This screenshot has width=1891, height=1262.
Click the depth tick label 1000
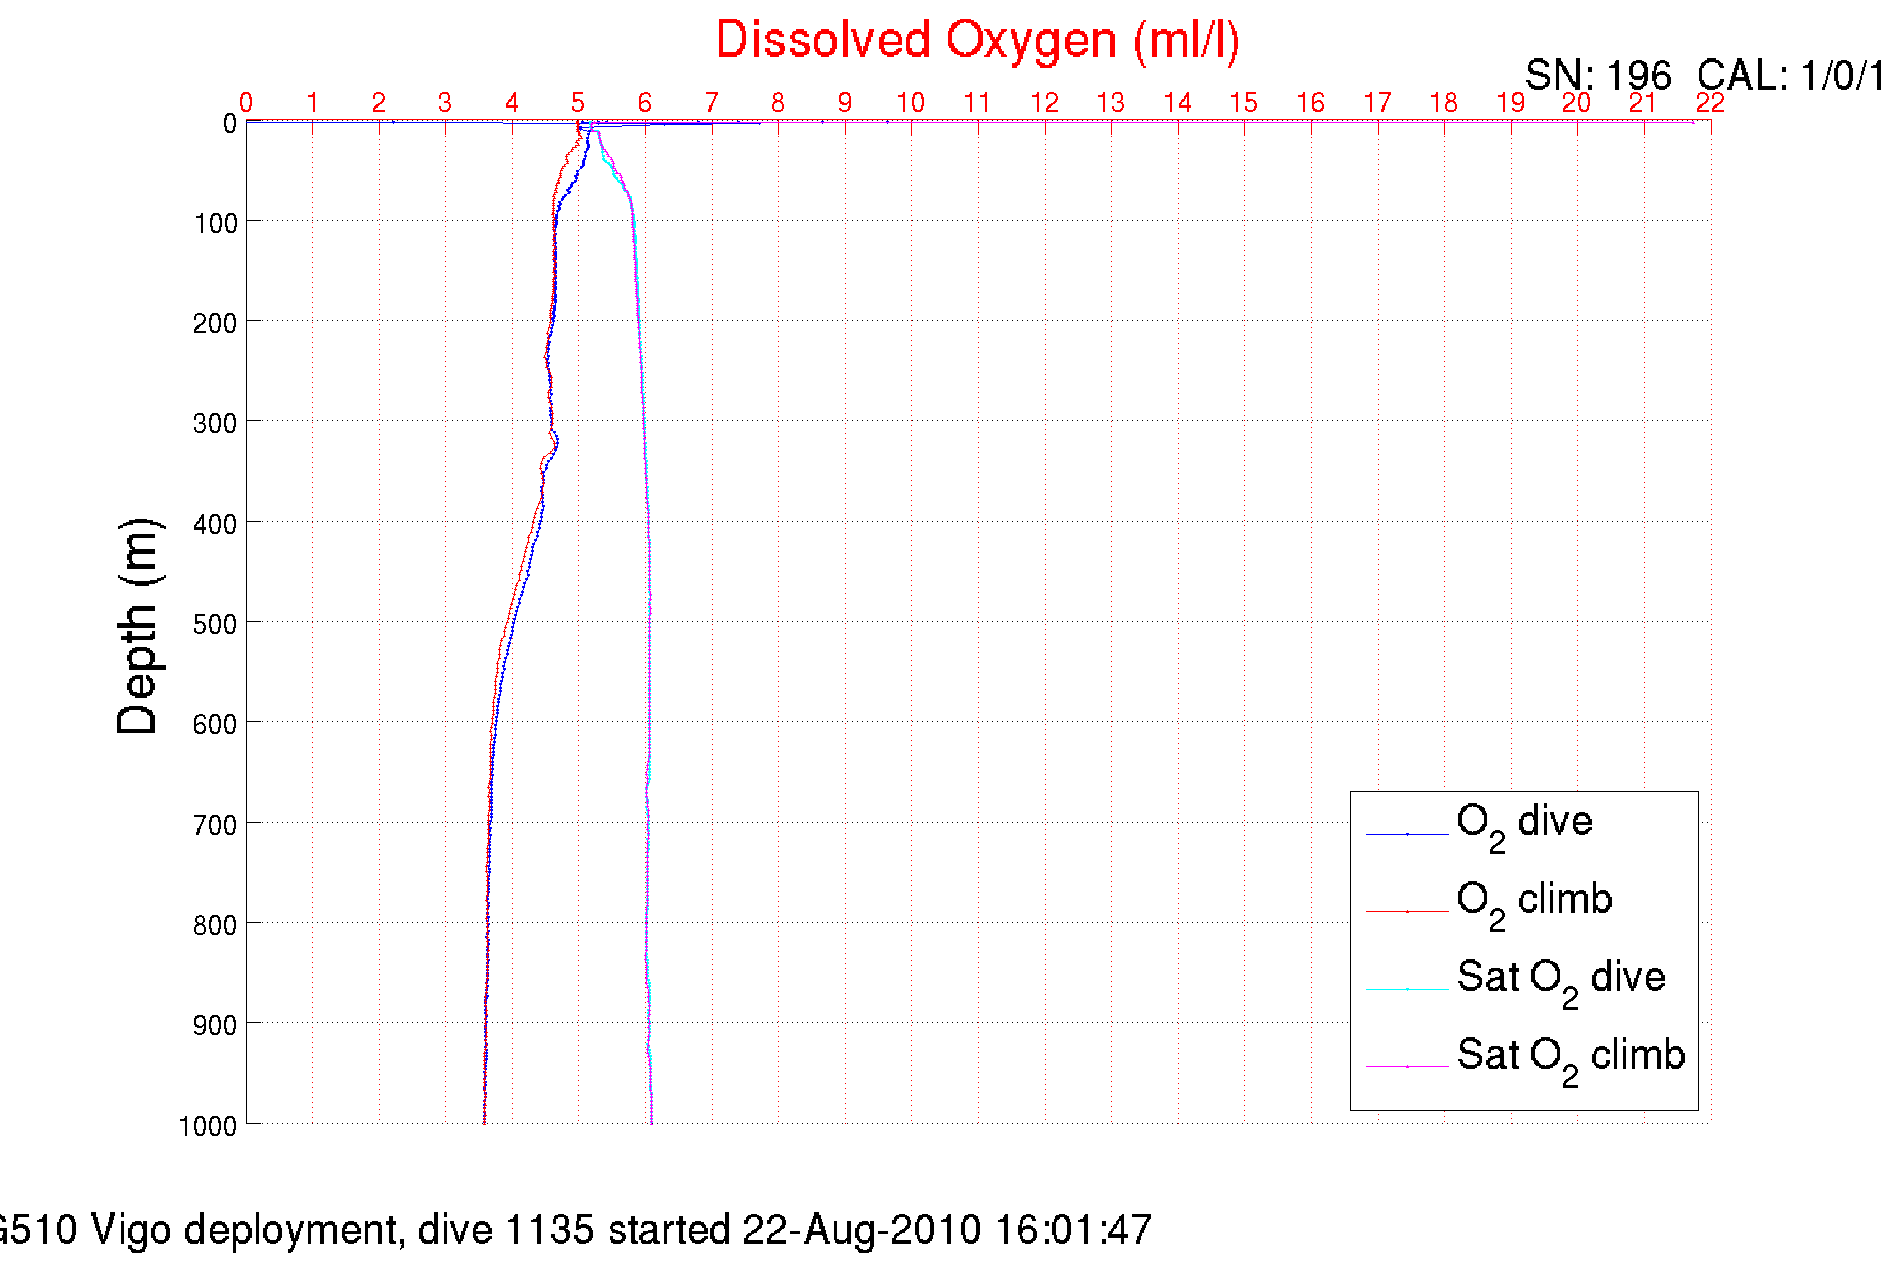pyautogui.click(x=208, y=1127)
